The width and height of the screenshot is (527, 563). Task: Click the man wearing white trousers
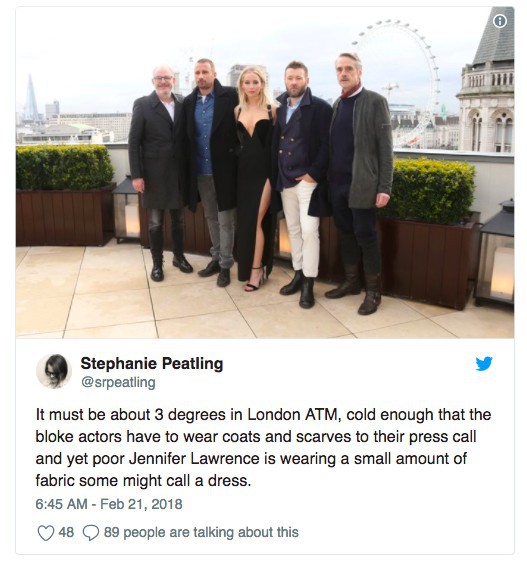[x=301, y=183]
